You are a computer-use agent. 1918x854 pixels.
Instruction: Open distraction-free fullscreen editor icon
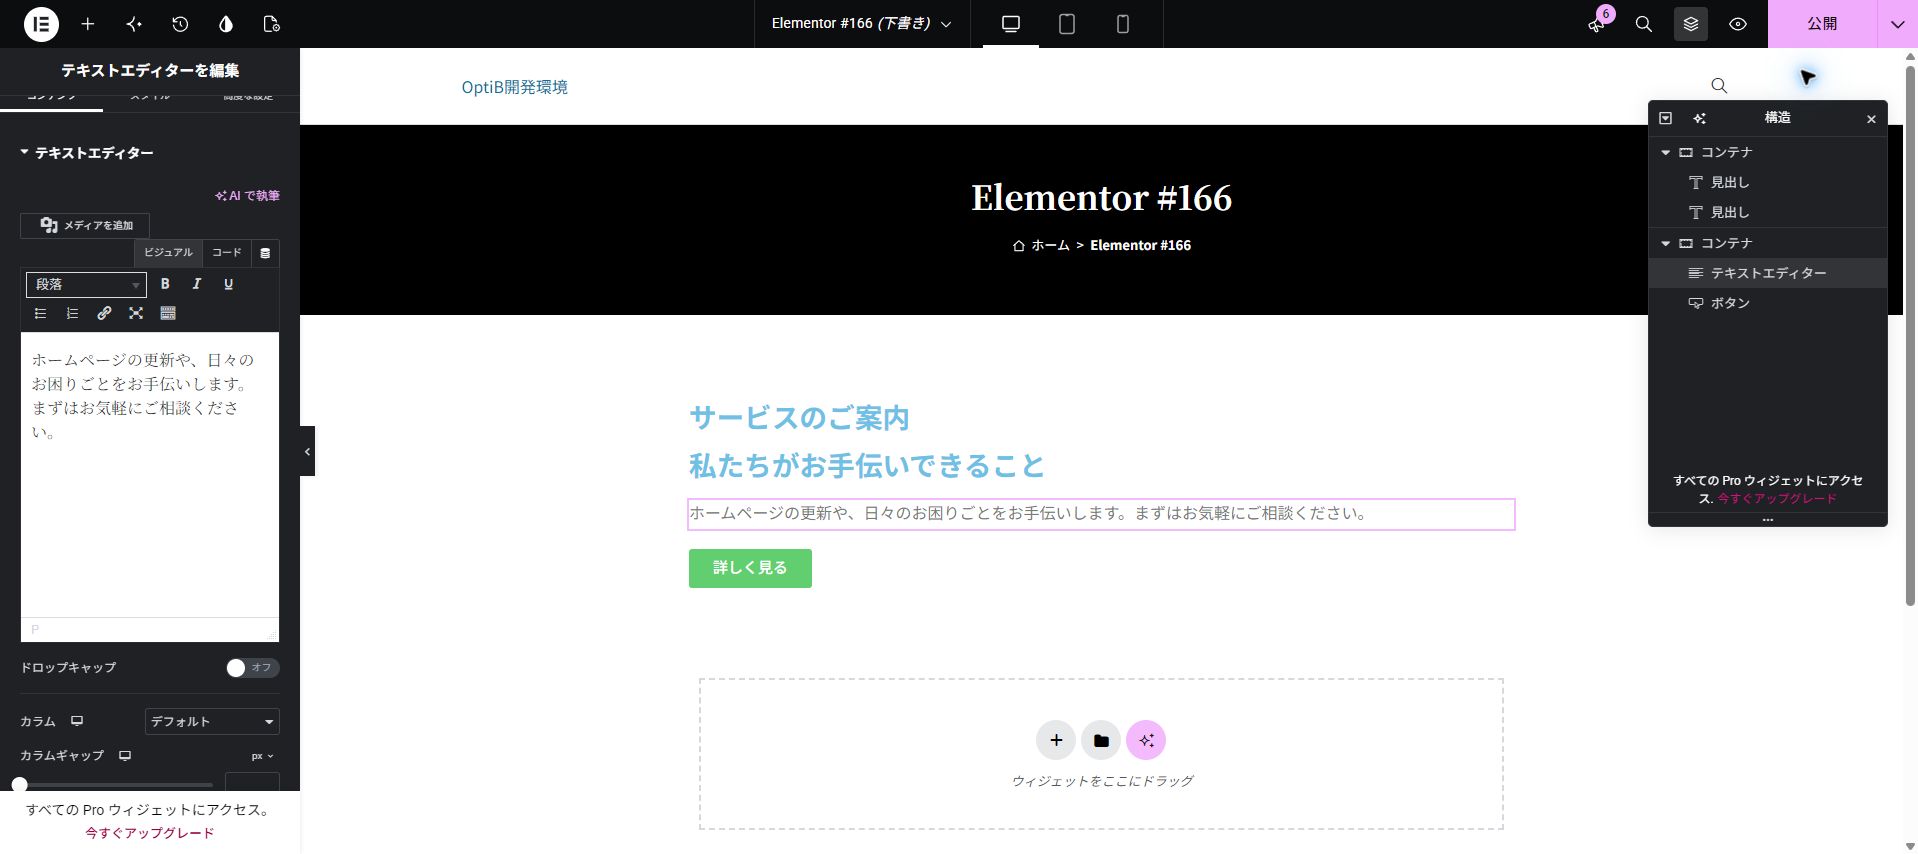tap(136, 313)
